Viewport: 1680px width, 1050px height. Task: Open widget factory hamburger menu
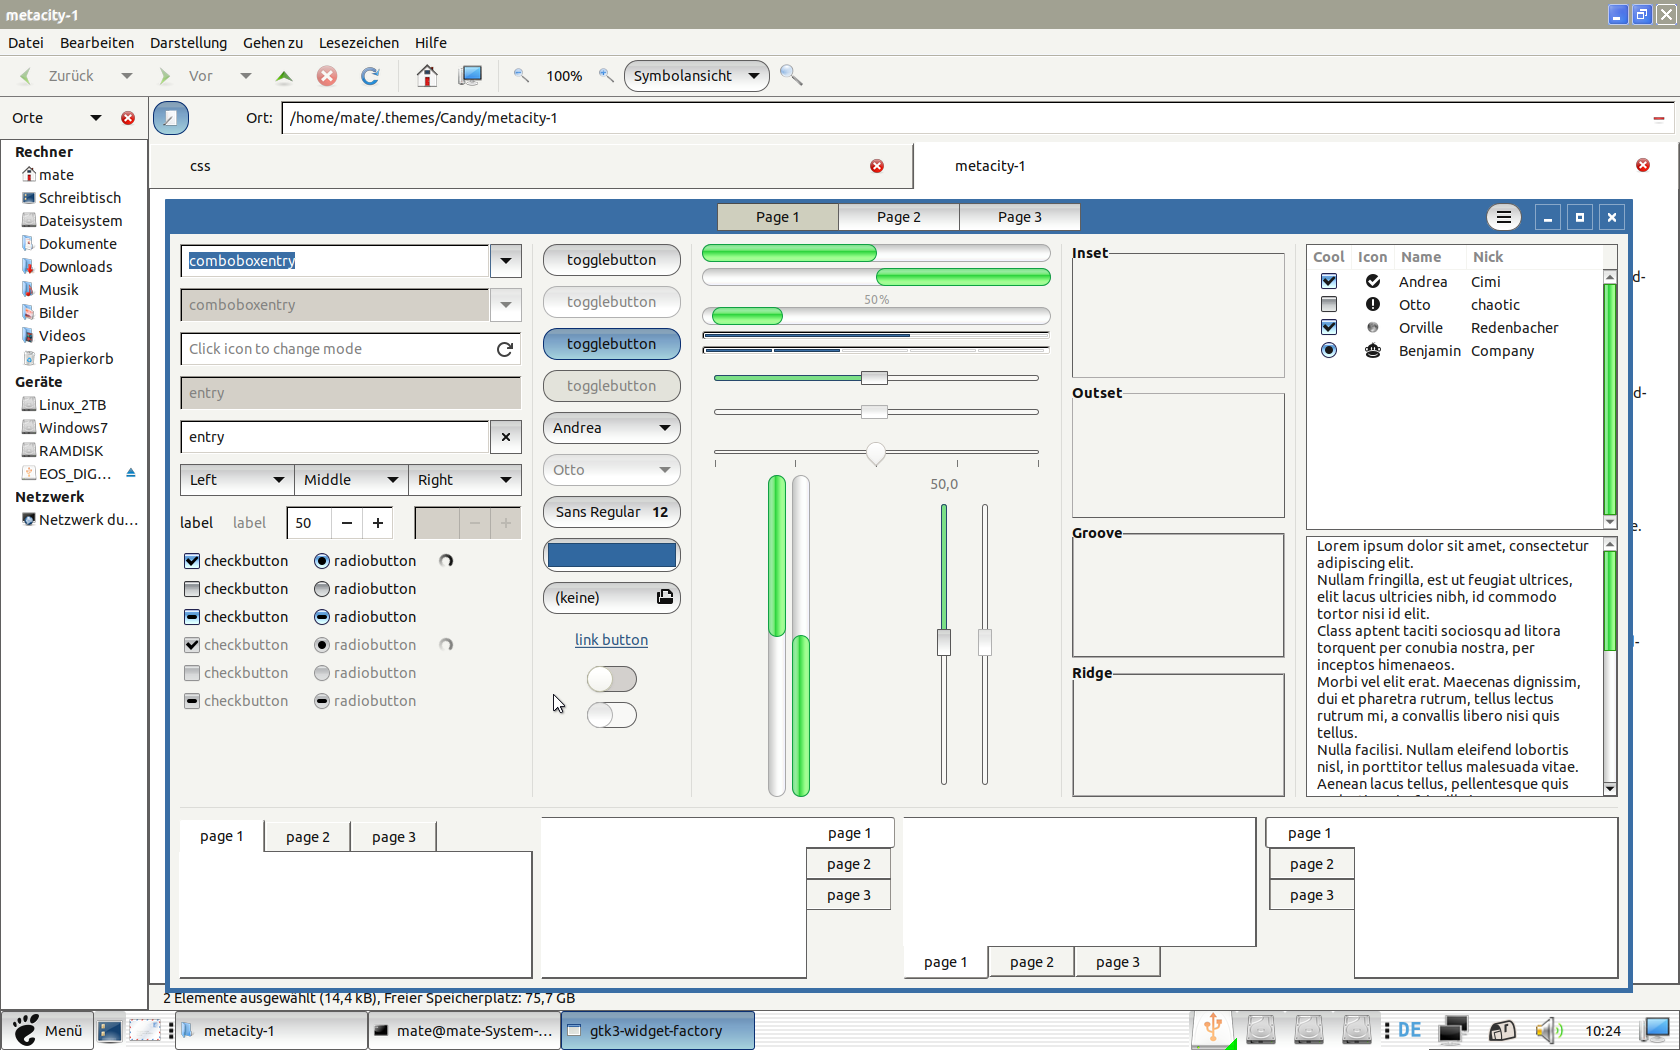point(1503,217)
